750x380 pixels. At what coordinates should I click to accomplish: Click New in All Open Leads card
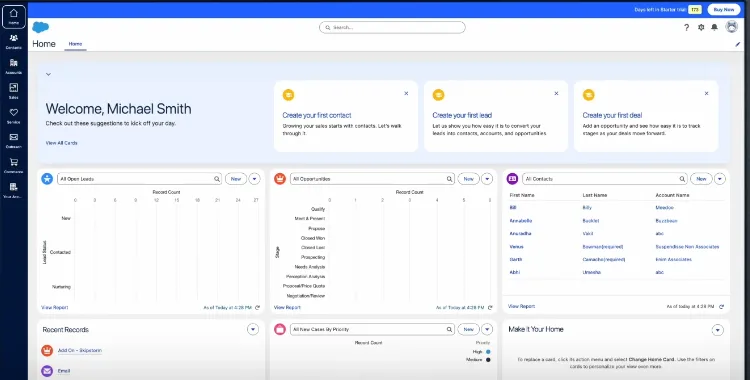pyautogui.click(x=236, y=179)
